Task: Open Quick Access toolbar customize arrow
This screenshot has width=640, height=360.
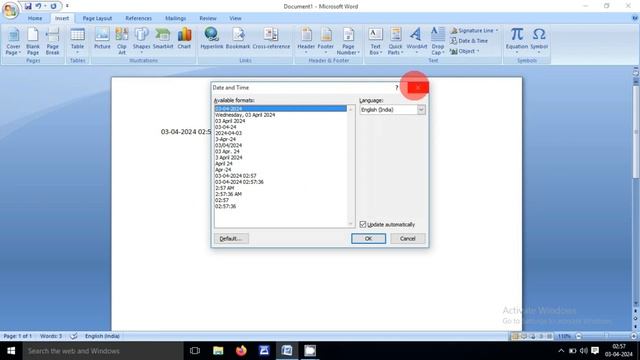Action: pos(67,6)
